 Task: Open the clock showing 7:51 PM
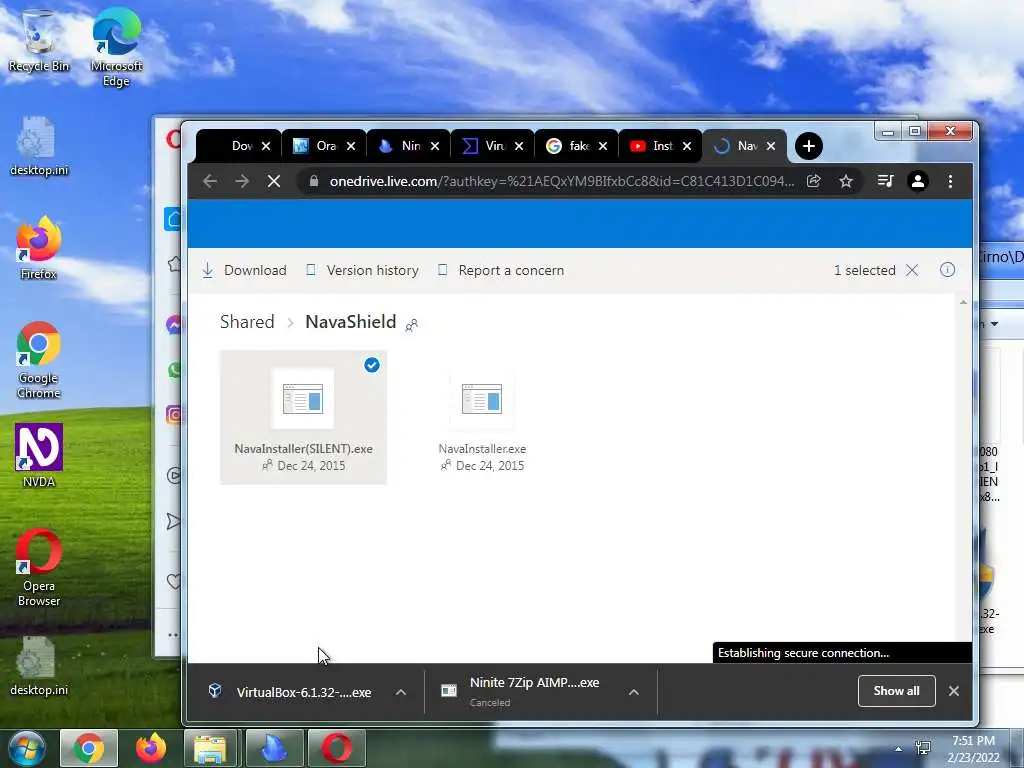[973, 748]
